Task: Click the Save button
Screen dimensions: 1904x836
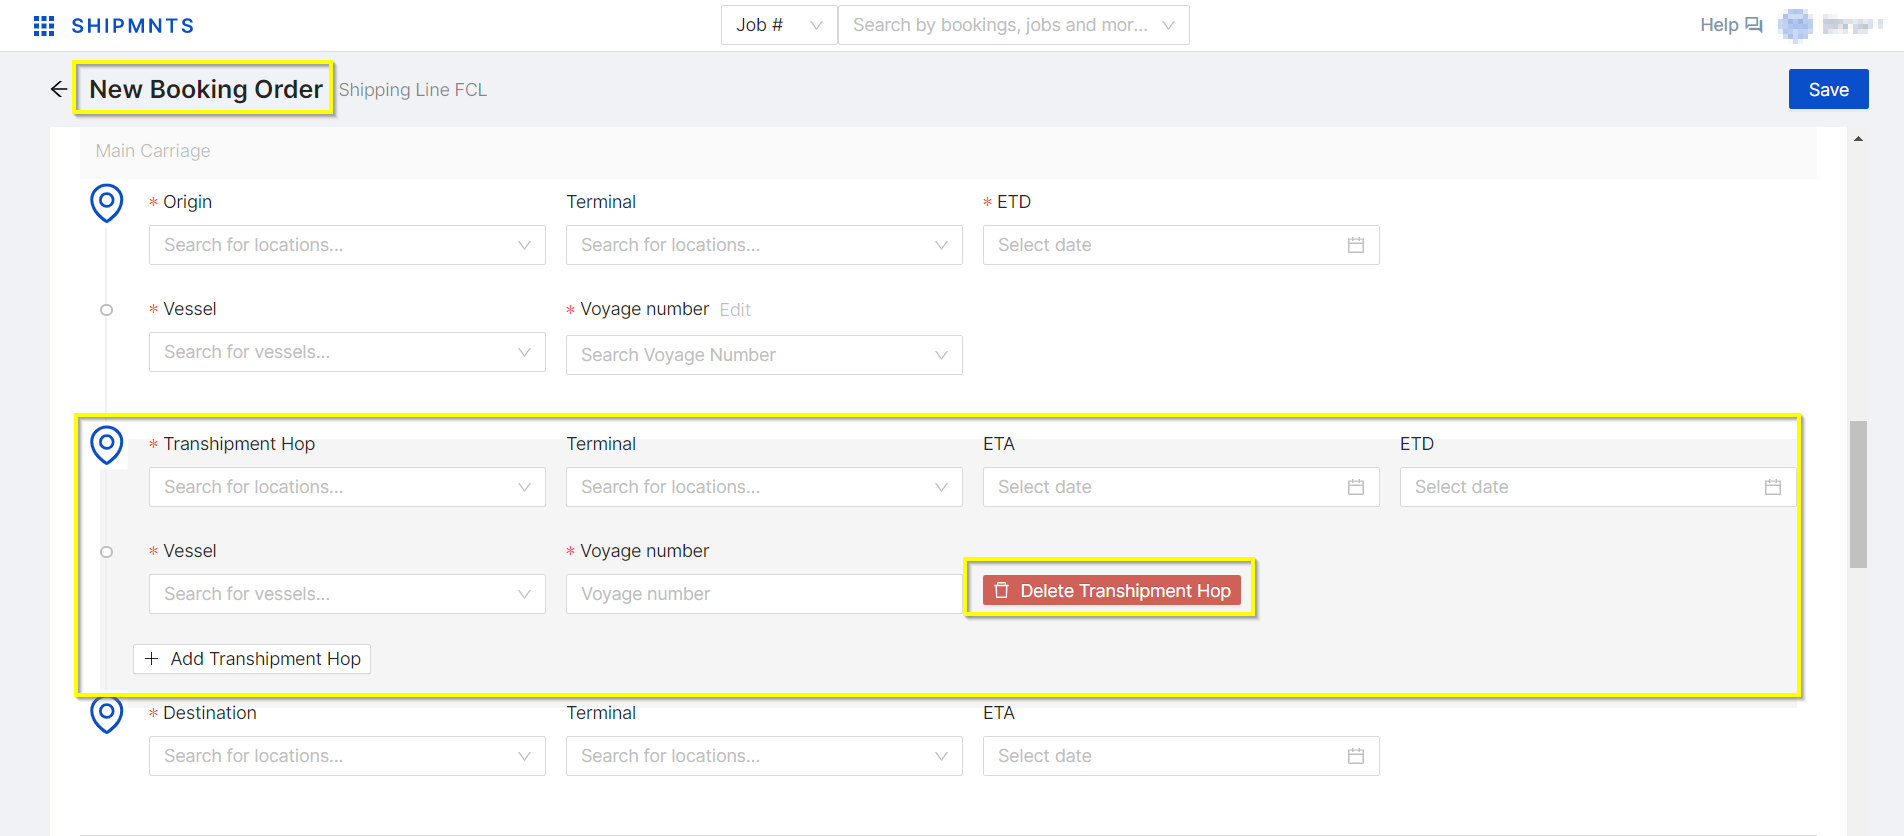Action: point(1828,90)
